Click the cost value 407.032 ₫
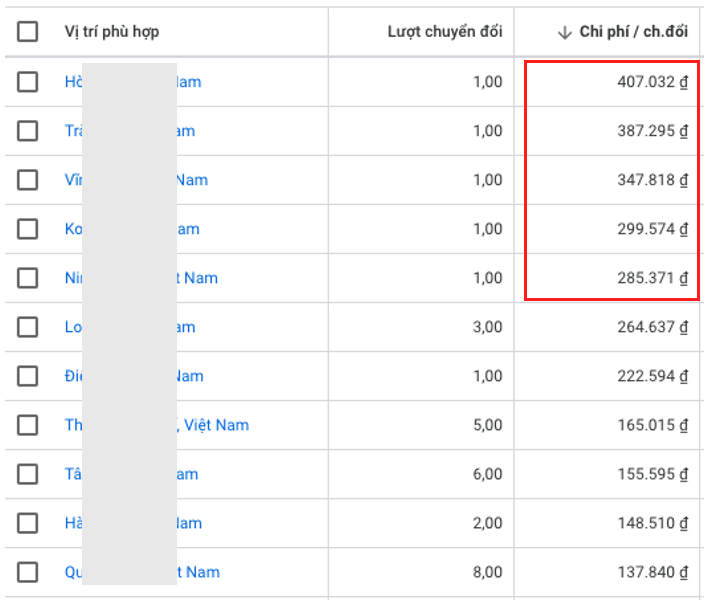705x601 pixels. point(652,82)
